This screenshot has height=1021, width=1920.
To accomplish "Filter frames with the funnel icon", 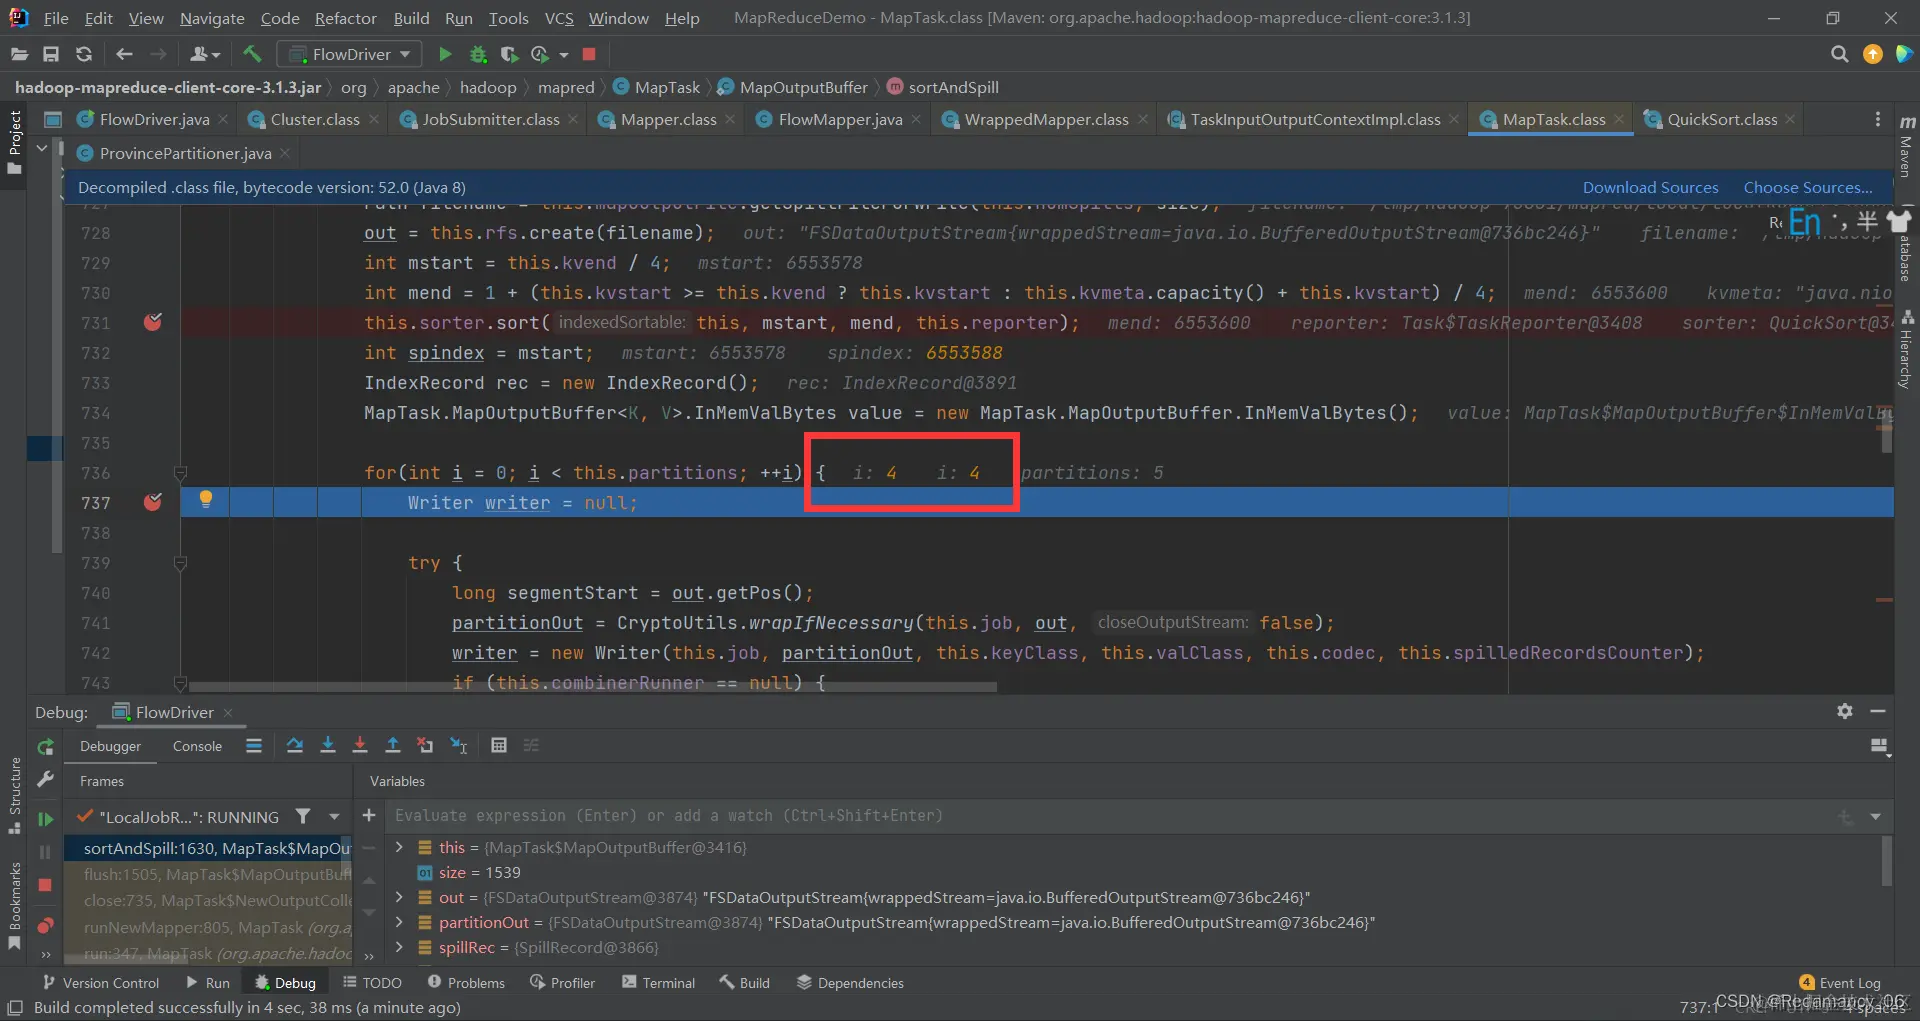I will coord(303,817).
